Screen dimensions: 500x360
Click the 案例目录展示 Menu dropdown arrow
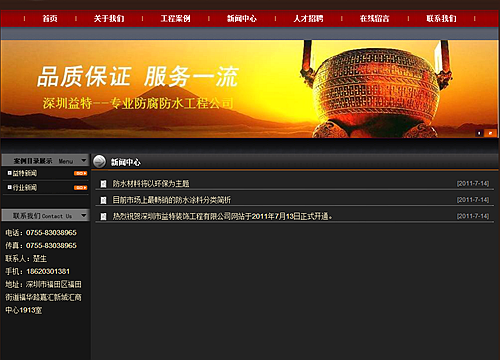(x=84, y=161)
